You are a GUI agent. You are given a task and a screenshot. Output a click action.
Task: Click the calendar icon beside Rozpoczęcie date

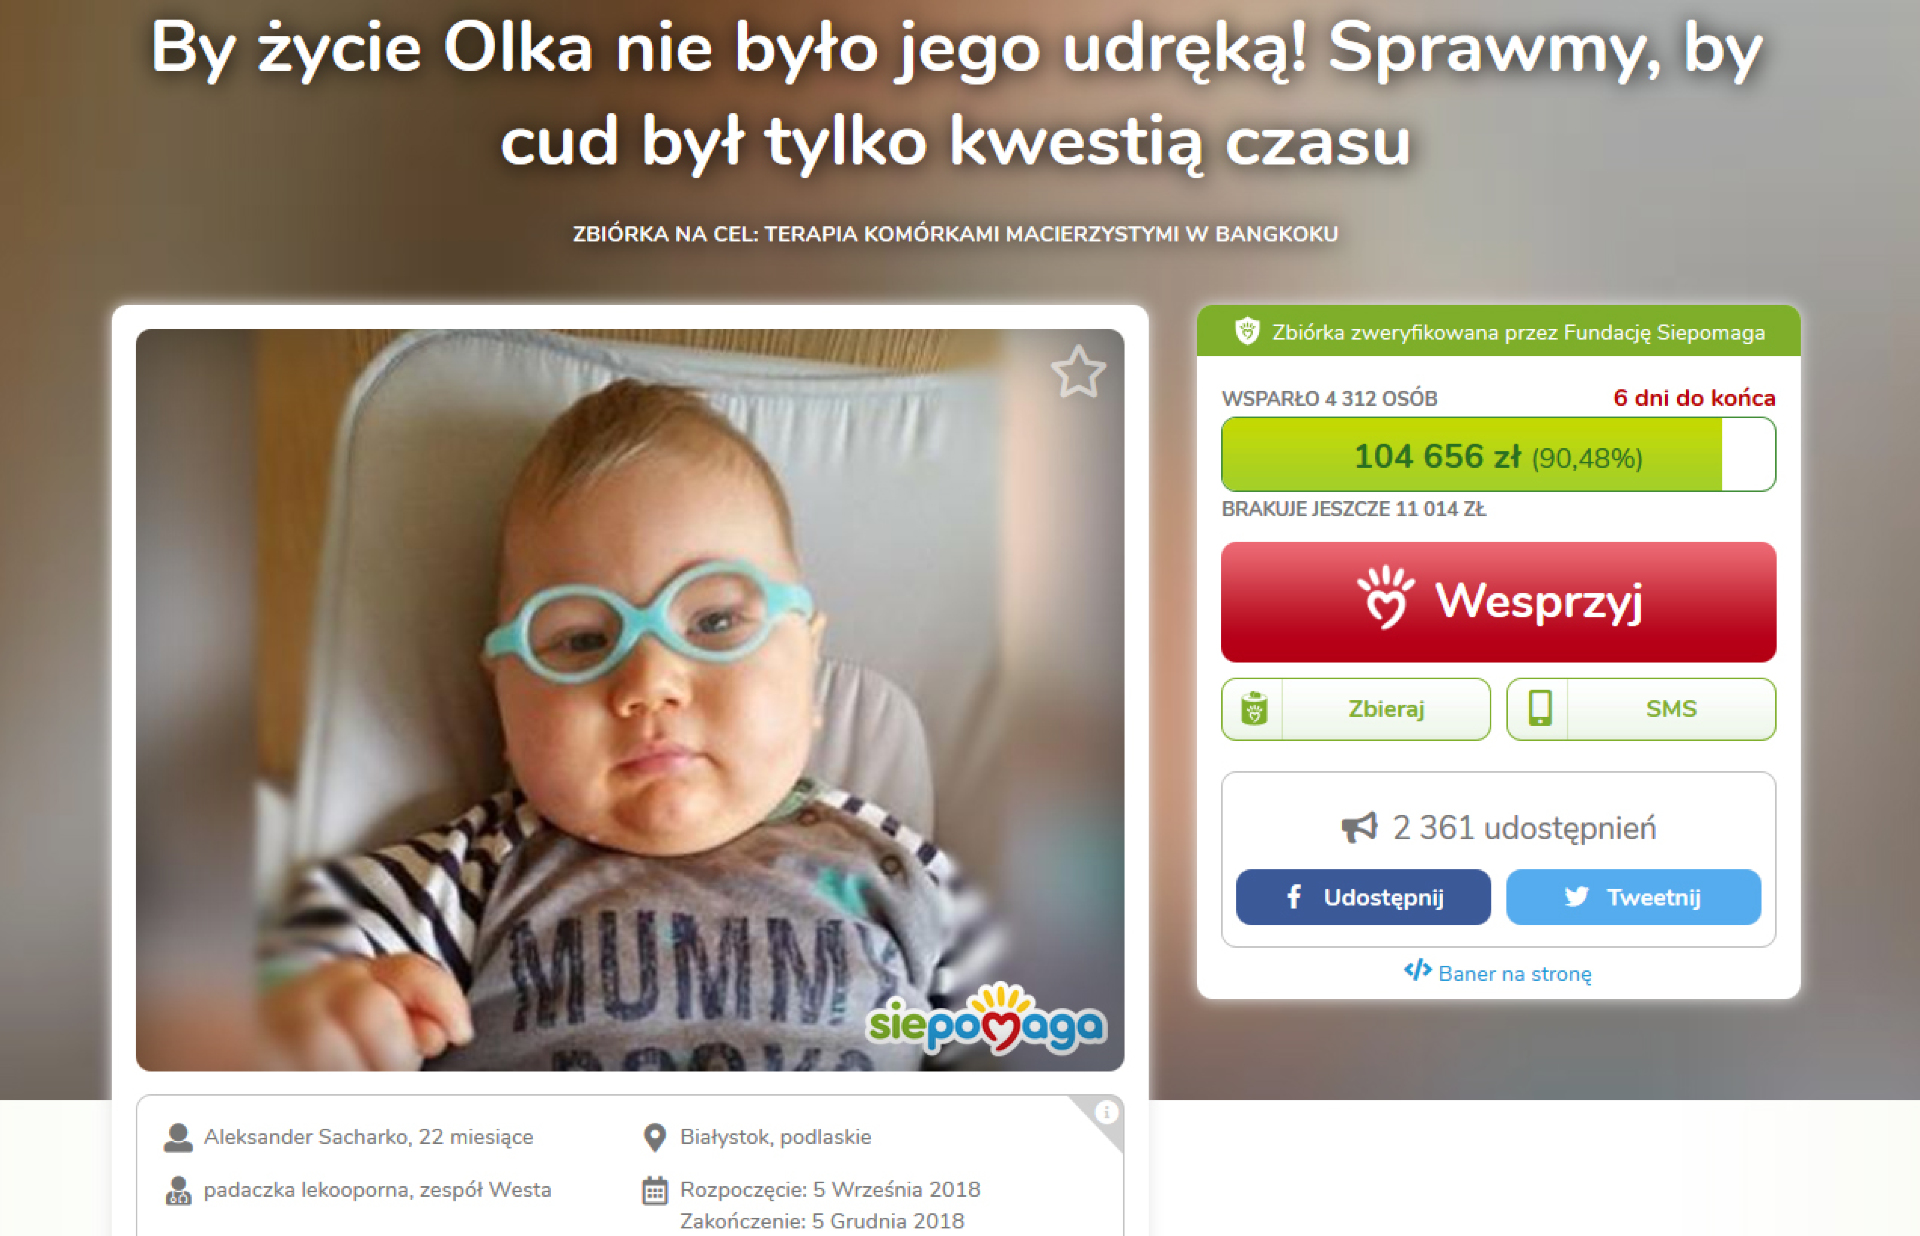click(654, 1191)
